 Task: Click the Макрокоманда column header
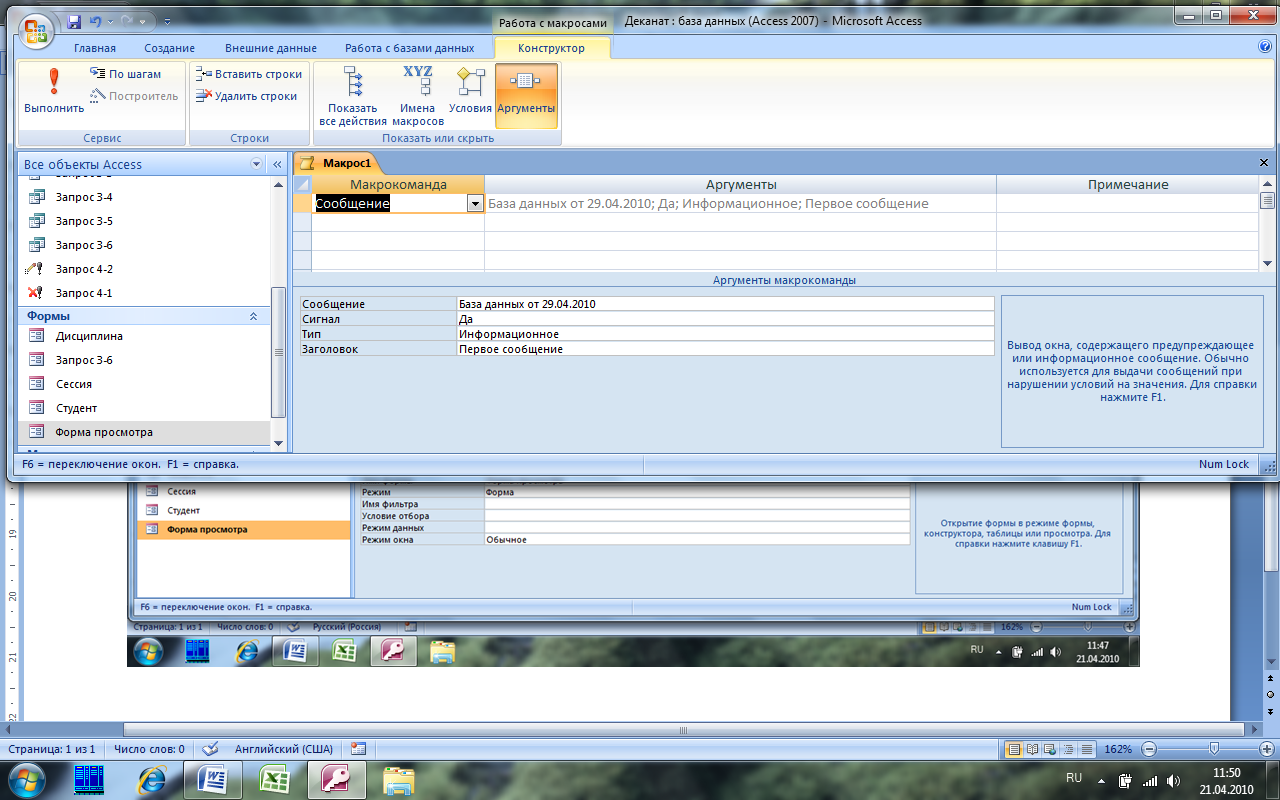click(x=398, y=184)
